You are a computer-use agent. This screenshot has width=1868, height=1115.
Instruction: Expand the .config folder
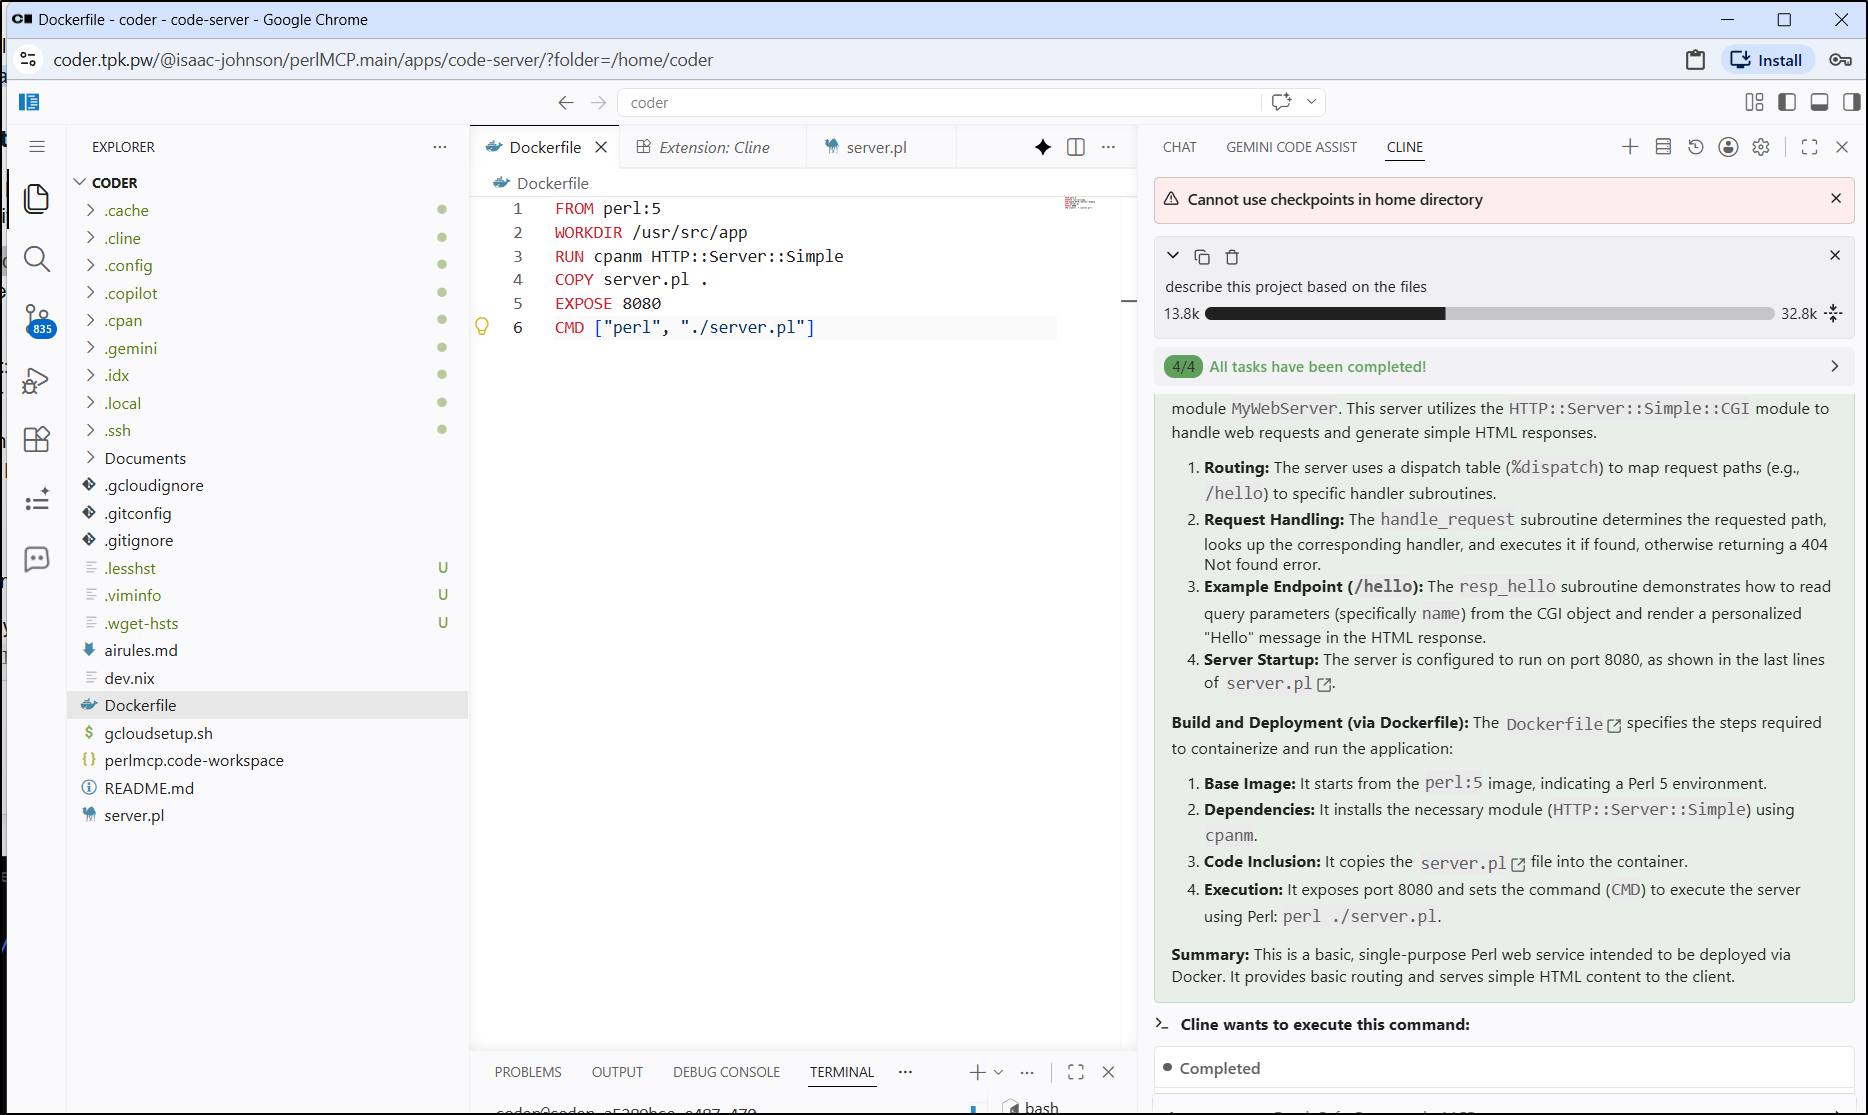tap(267, 265)
